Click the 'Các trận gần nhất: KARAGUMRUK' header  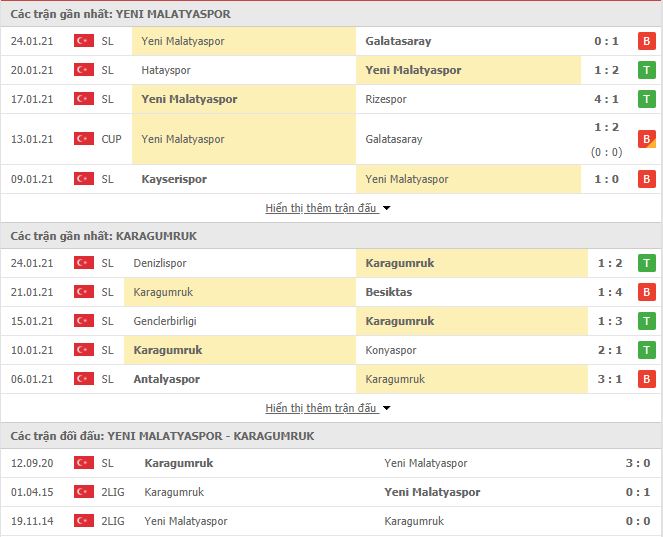tap(104, 236)
